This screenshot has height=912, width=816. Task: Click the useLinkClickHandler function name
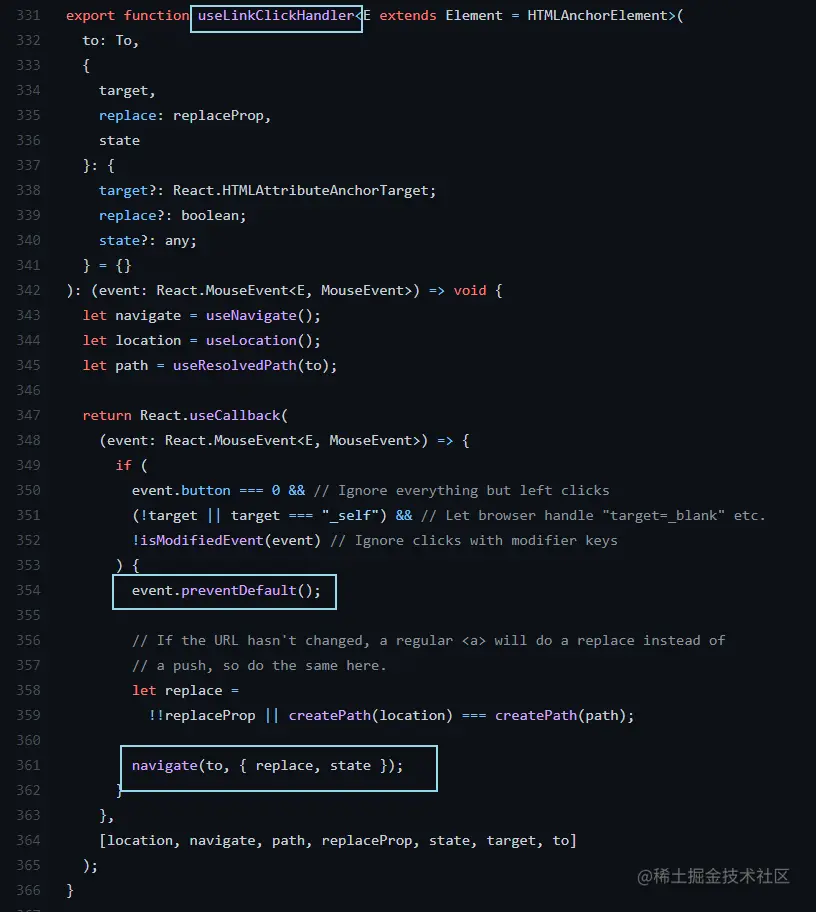pos(276,16)
